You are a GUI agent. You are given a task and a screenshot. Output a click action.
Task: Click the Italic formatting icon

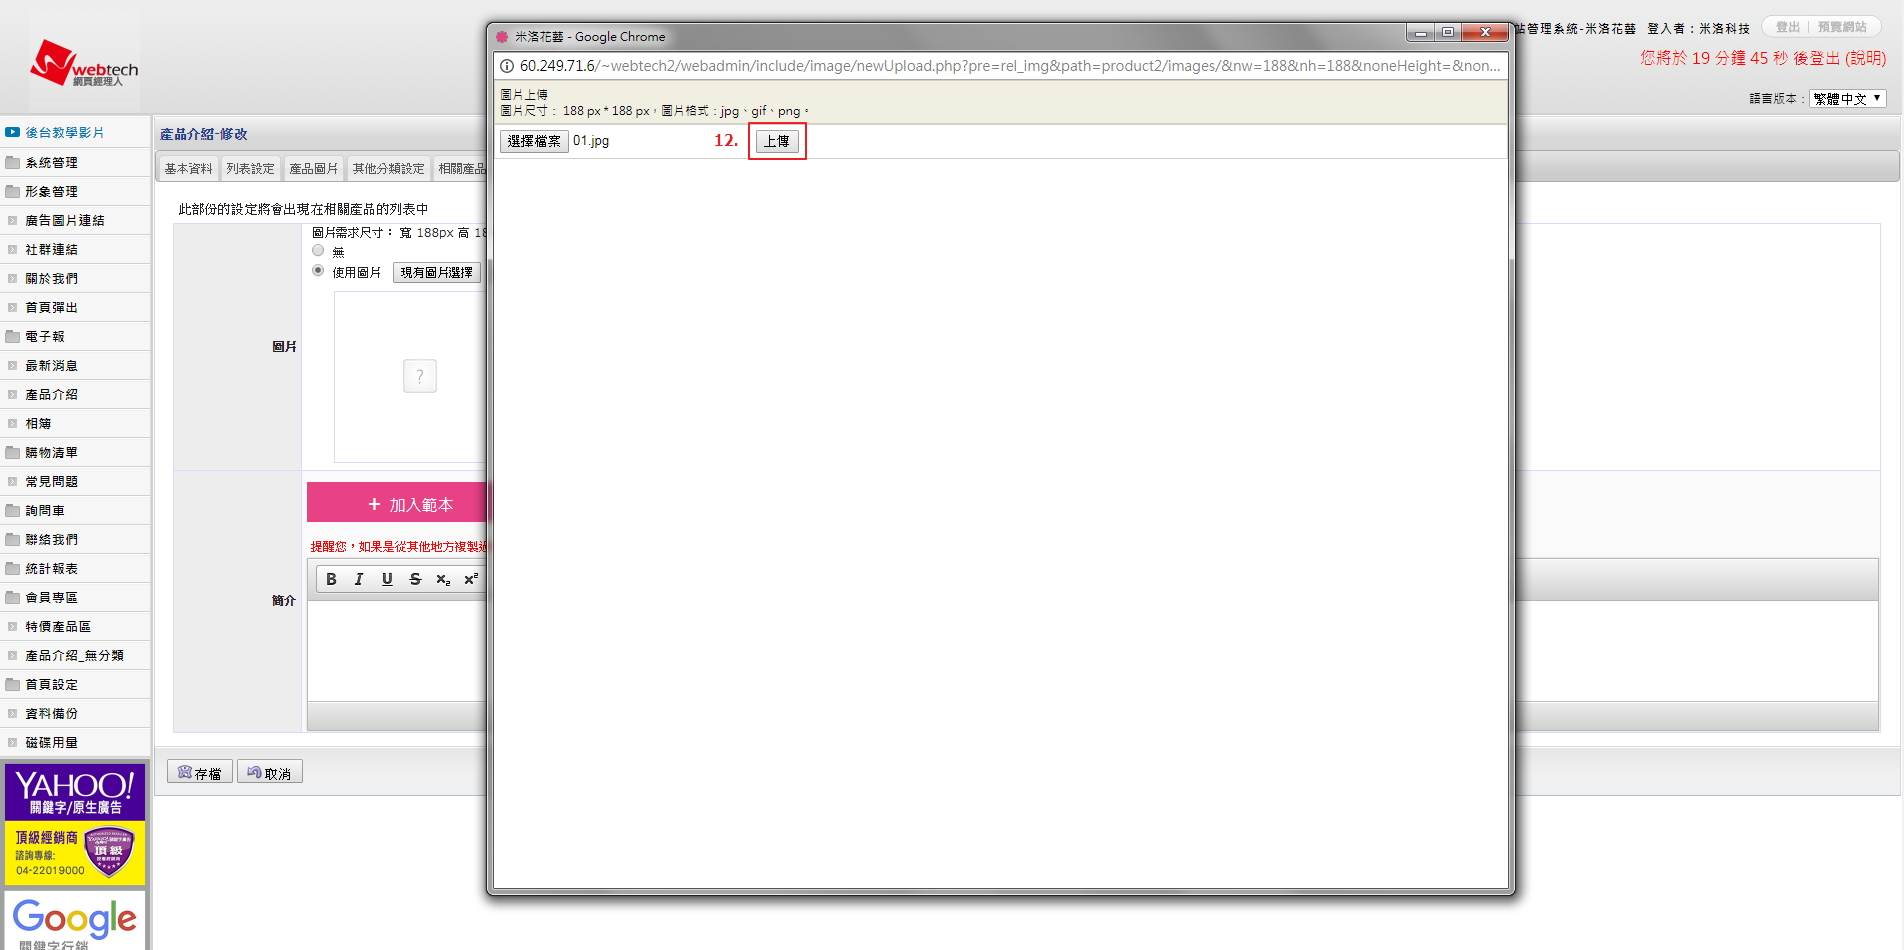(359, 579)
